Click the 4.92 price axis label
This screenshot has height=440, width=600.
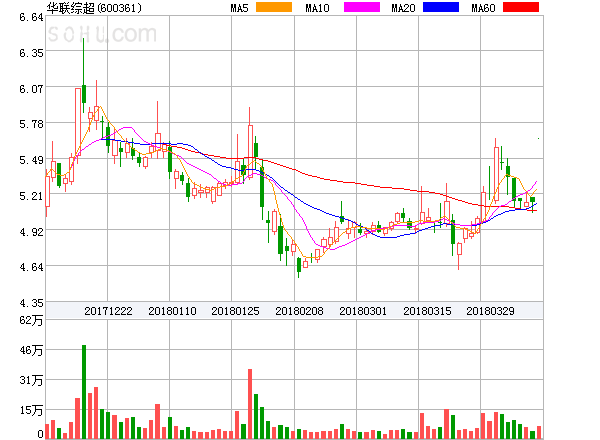[31, 232]
